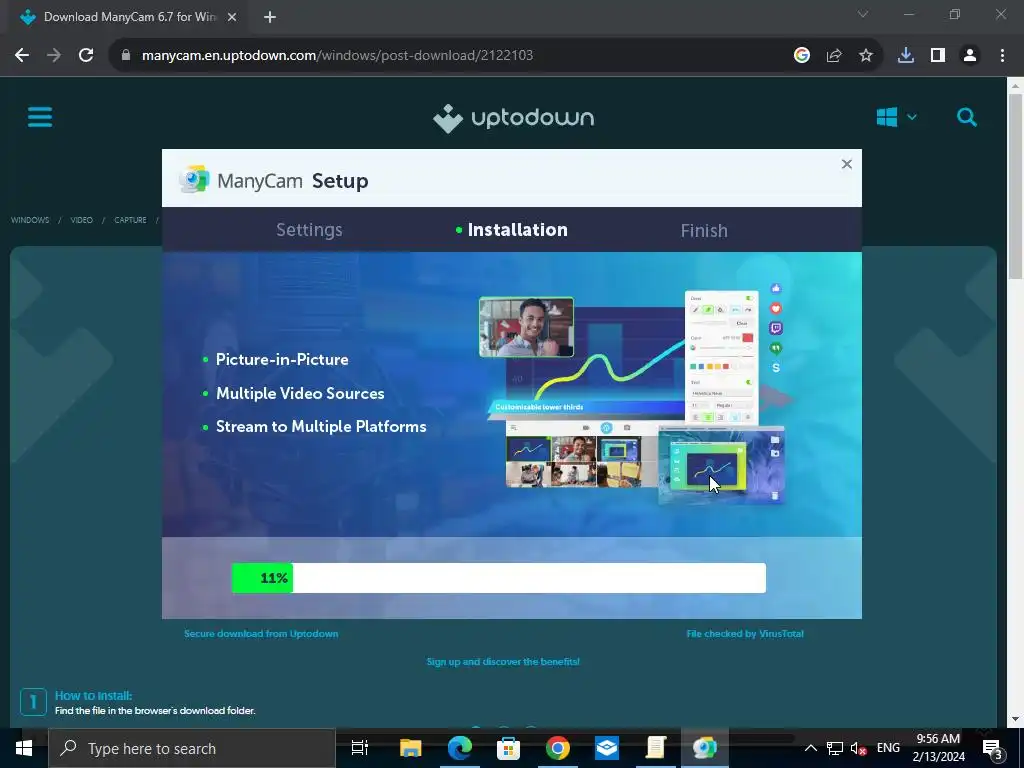The image size is (1024, 768).
Task: Open the Windows platform selector
Action: tap(897, 117)
